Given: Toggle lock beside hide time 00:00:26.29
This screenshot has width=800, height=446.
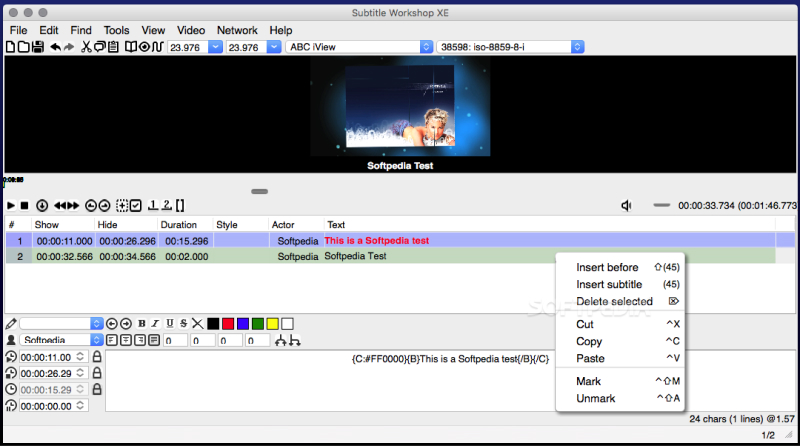Looking at the screenshot, I should tap(97, 373).
